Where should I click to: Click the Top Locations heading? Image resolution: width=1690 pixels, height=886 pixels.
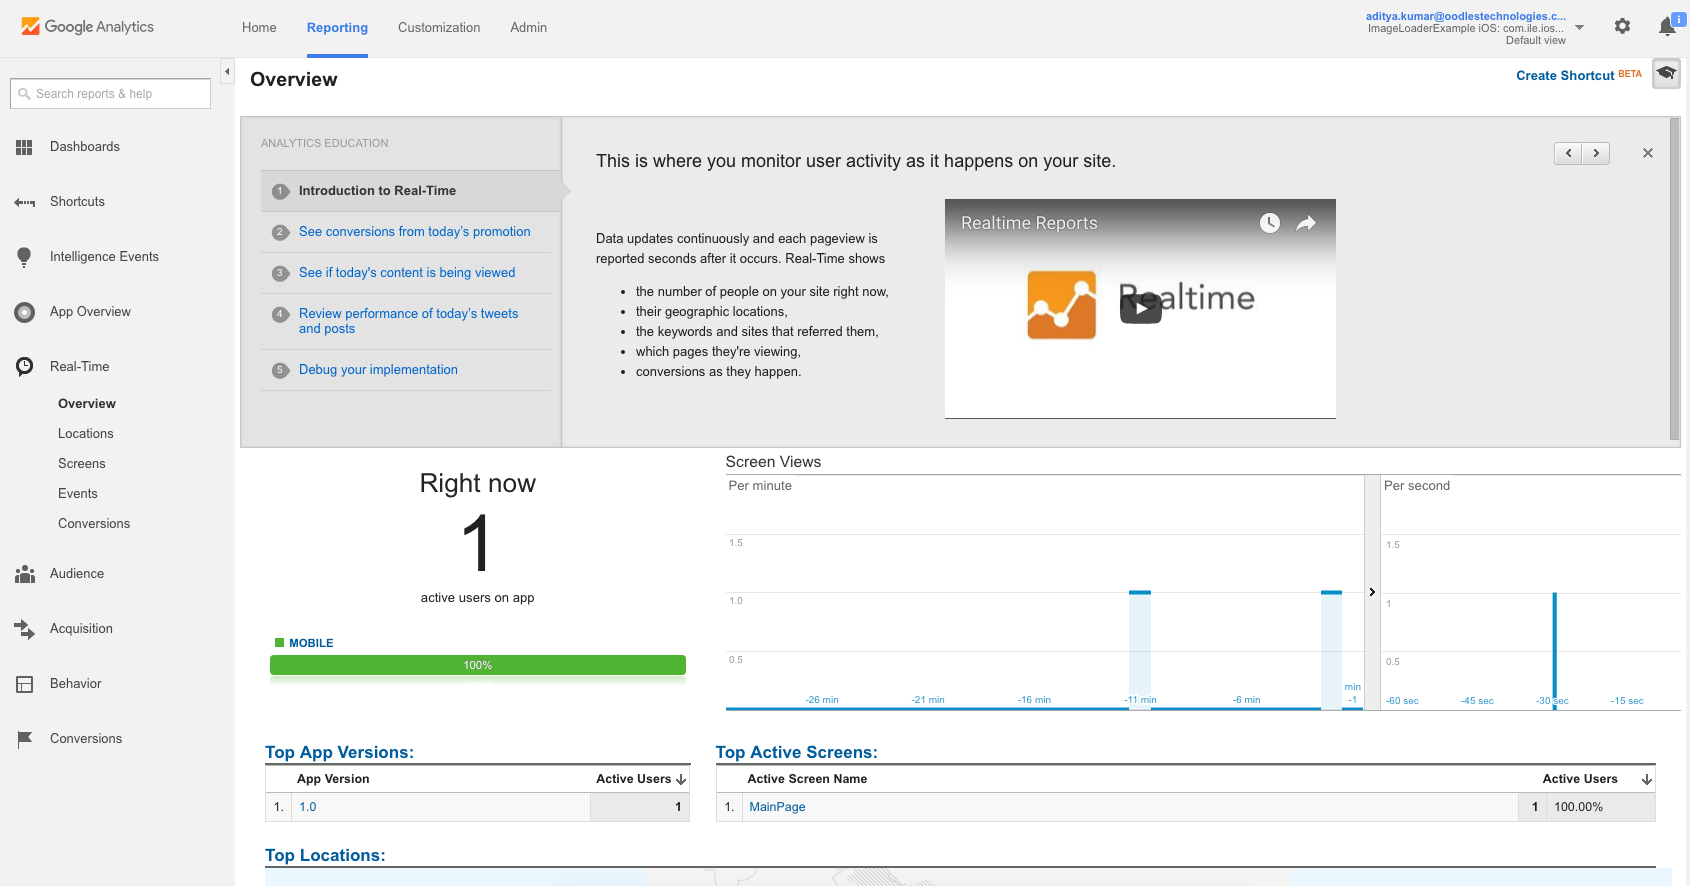[325, 856]
